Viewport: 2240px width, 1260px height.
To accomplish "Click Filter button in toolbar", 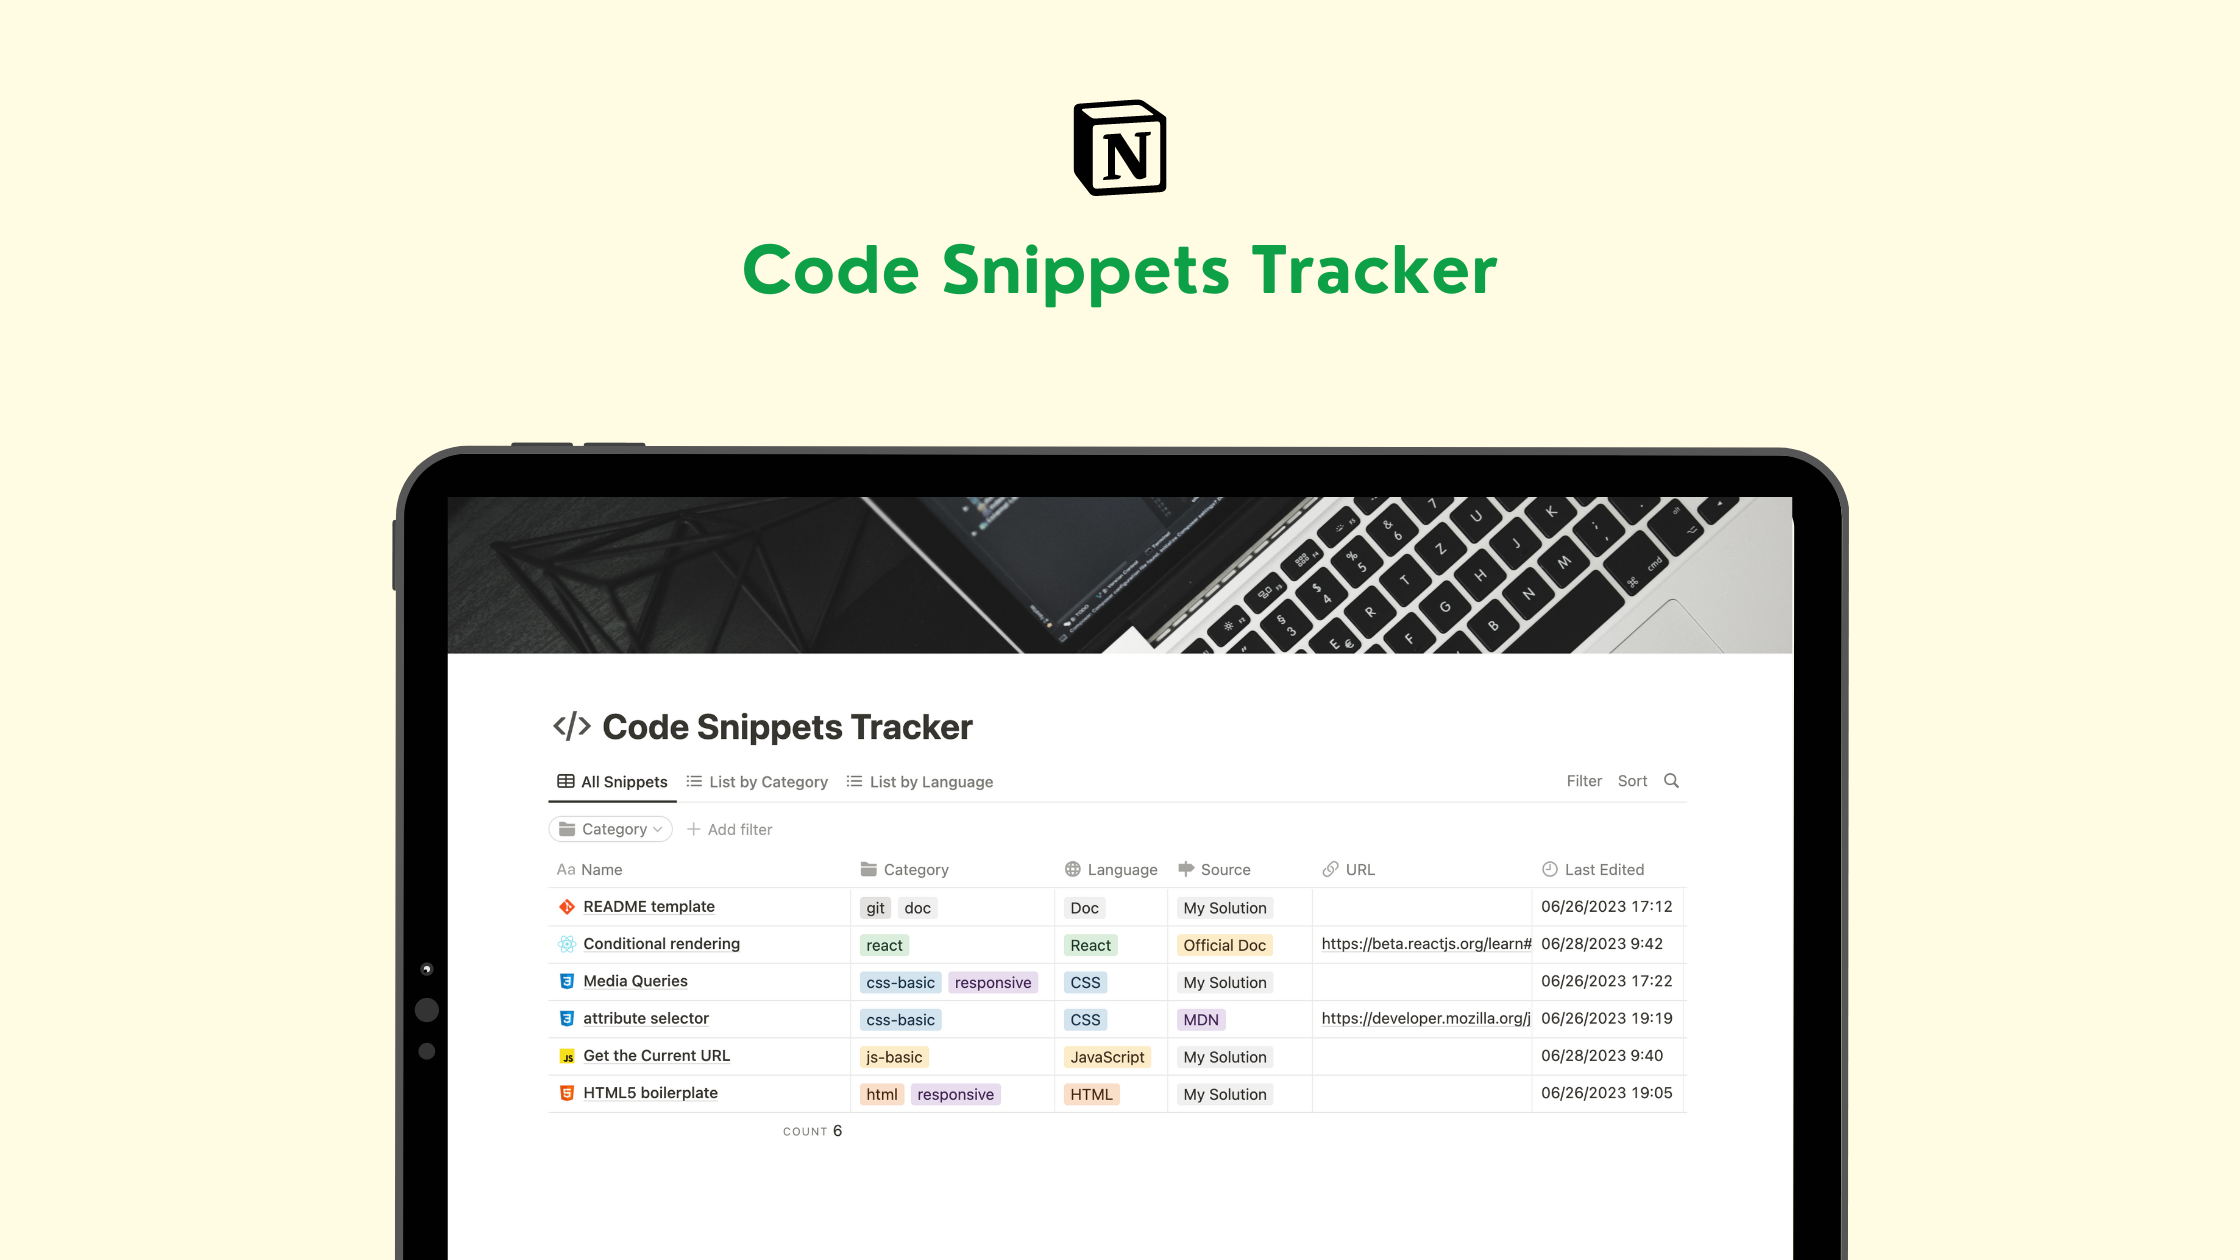I will click(x=1583, y=782).
